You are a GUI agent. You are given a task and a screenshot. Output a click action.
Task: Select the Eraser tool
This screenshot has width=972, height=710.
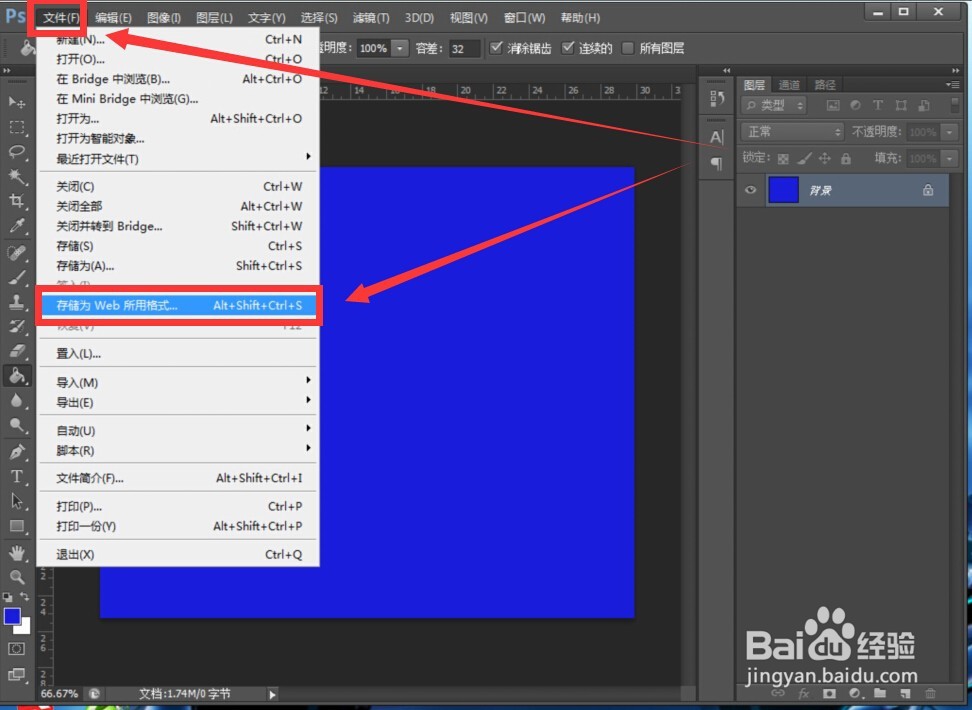tap(17, 351)
